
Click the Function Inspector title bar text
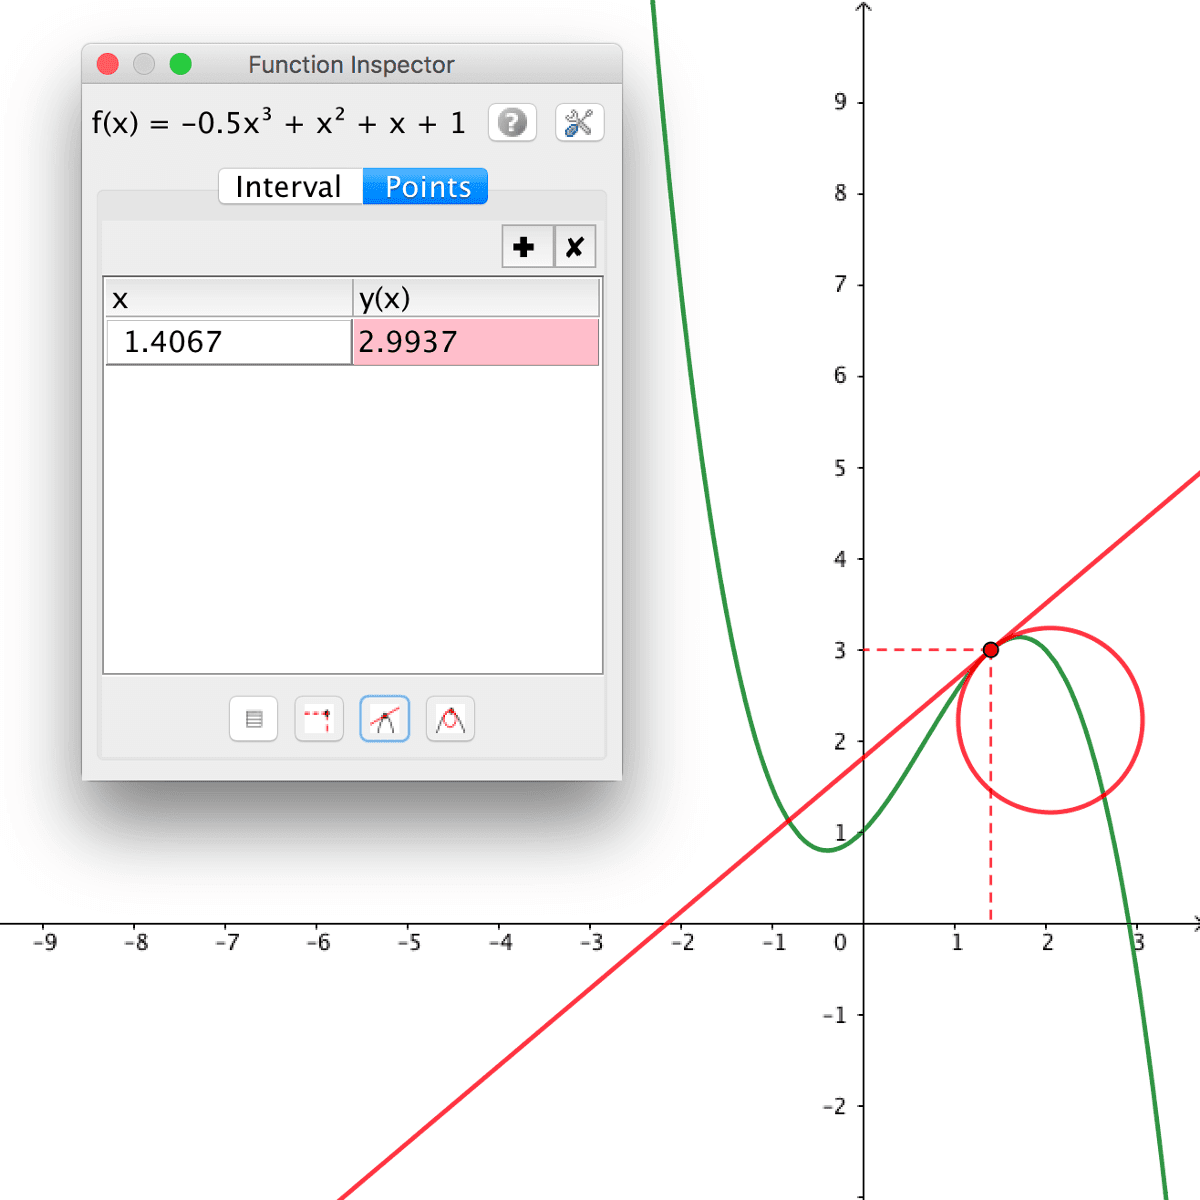(x=352, y=65)
